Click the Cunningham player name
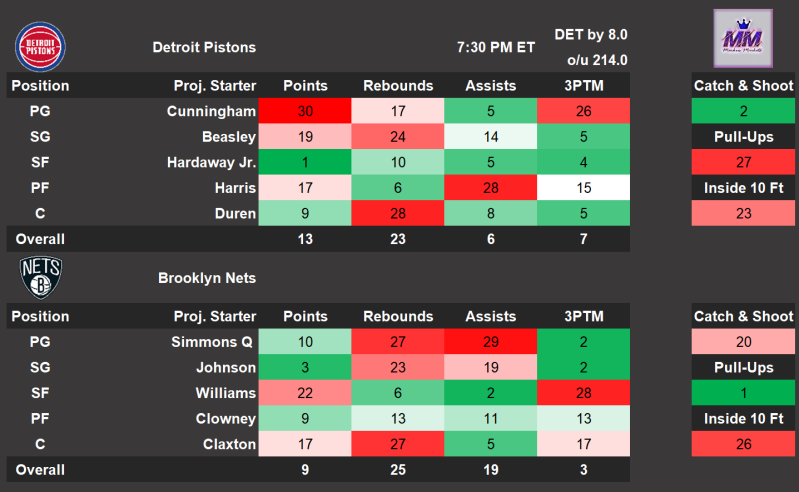 (211, 111)
